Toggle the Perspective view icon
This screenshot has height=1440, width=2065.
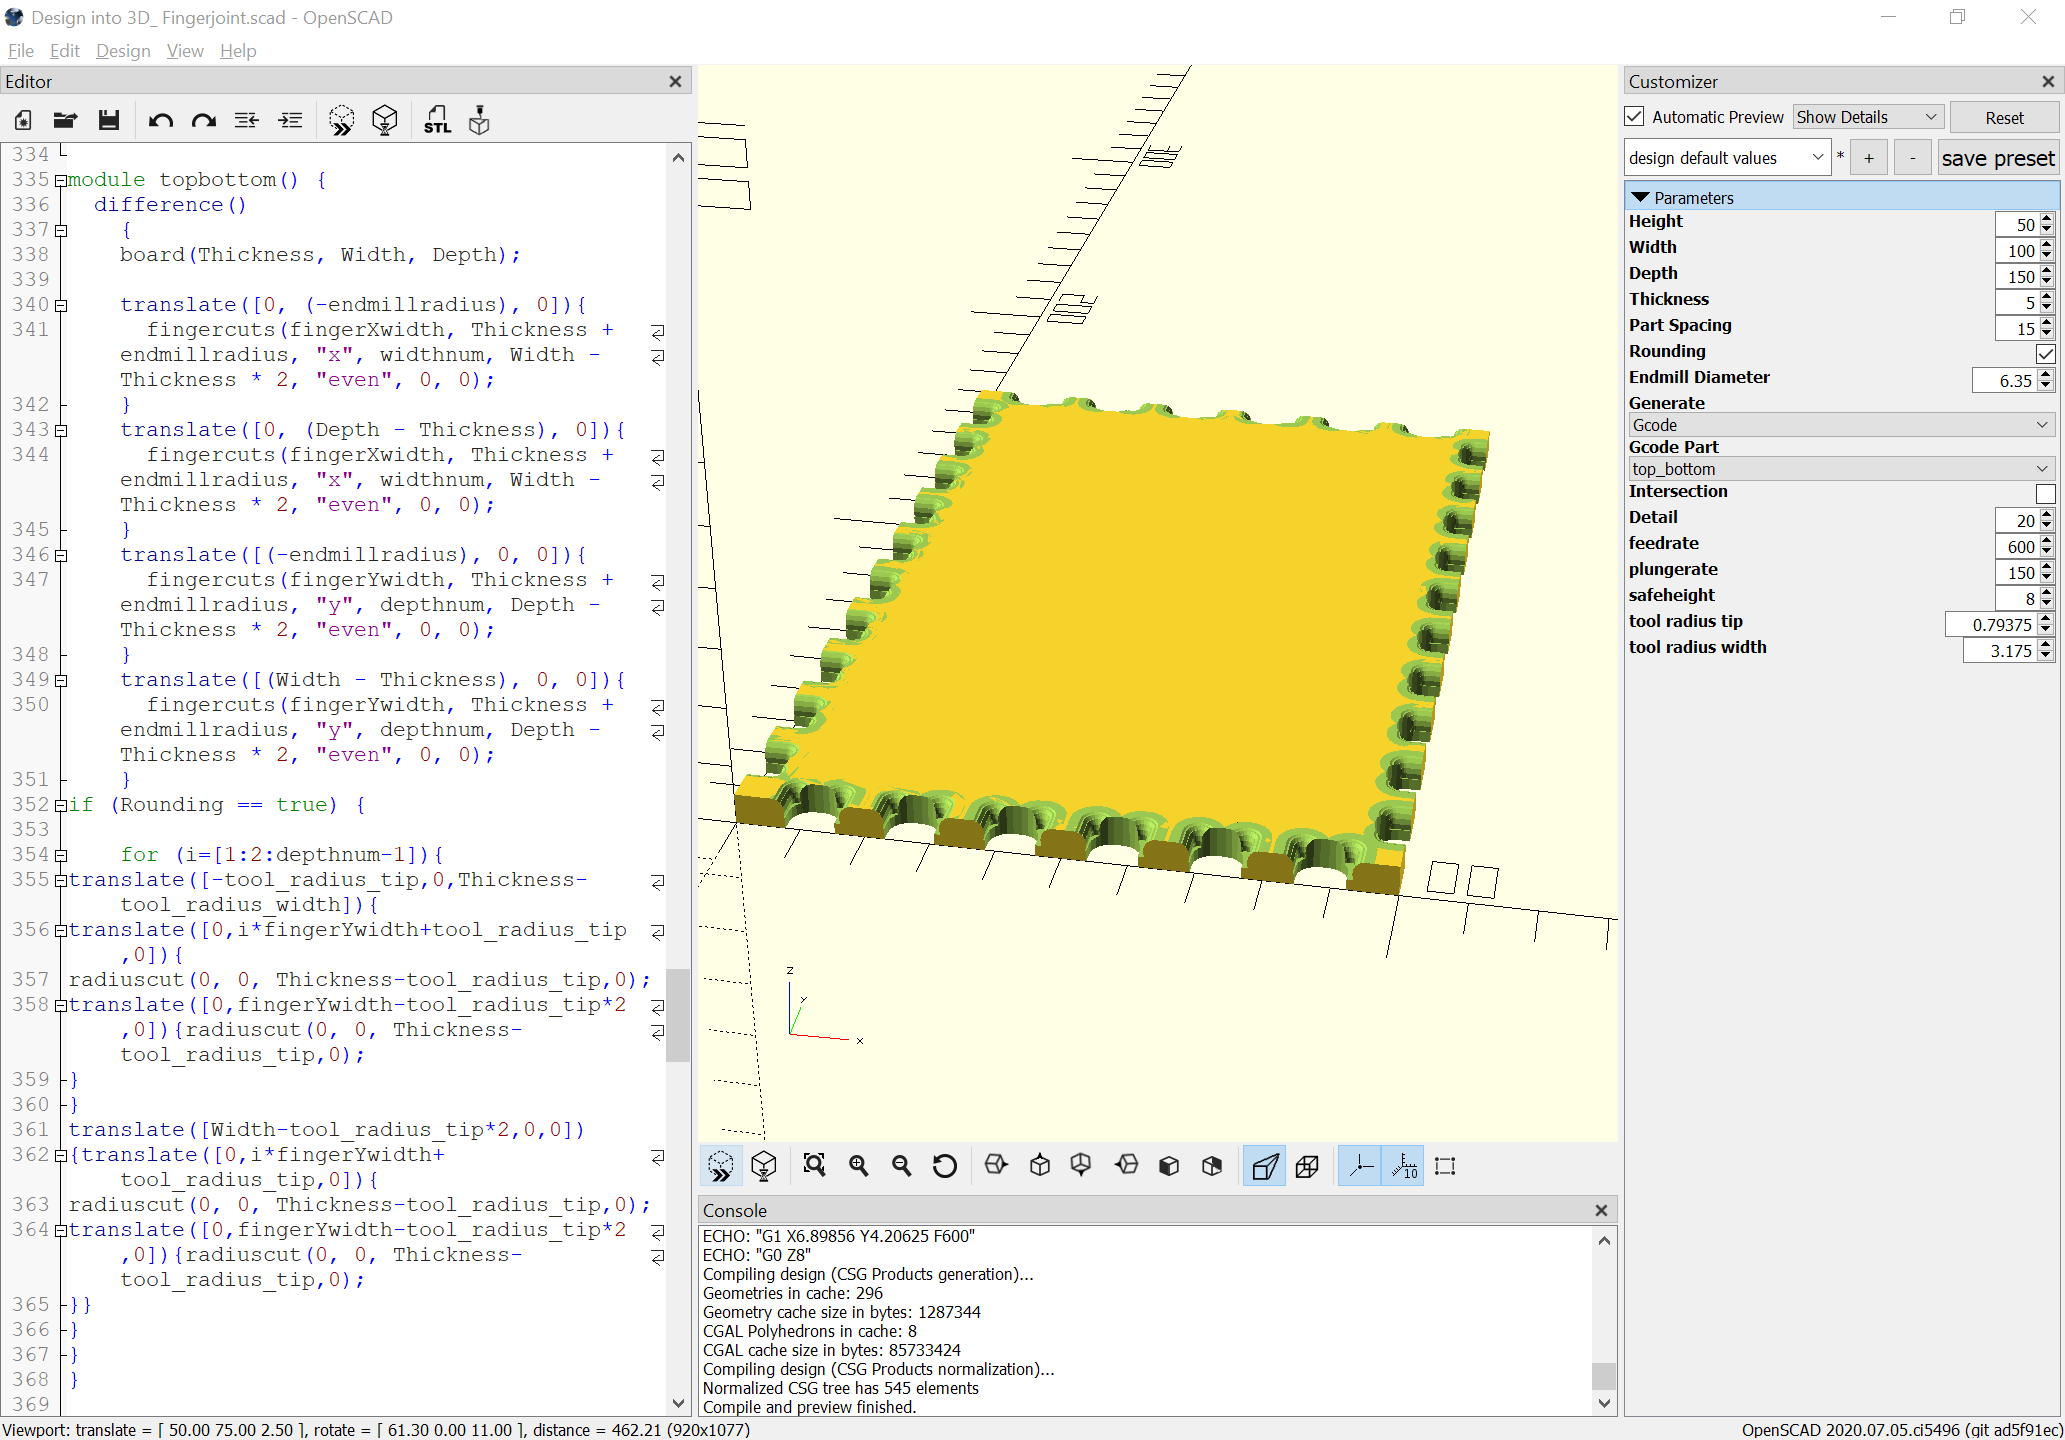(1264, 1166)
